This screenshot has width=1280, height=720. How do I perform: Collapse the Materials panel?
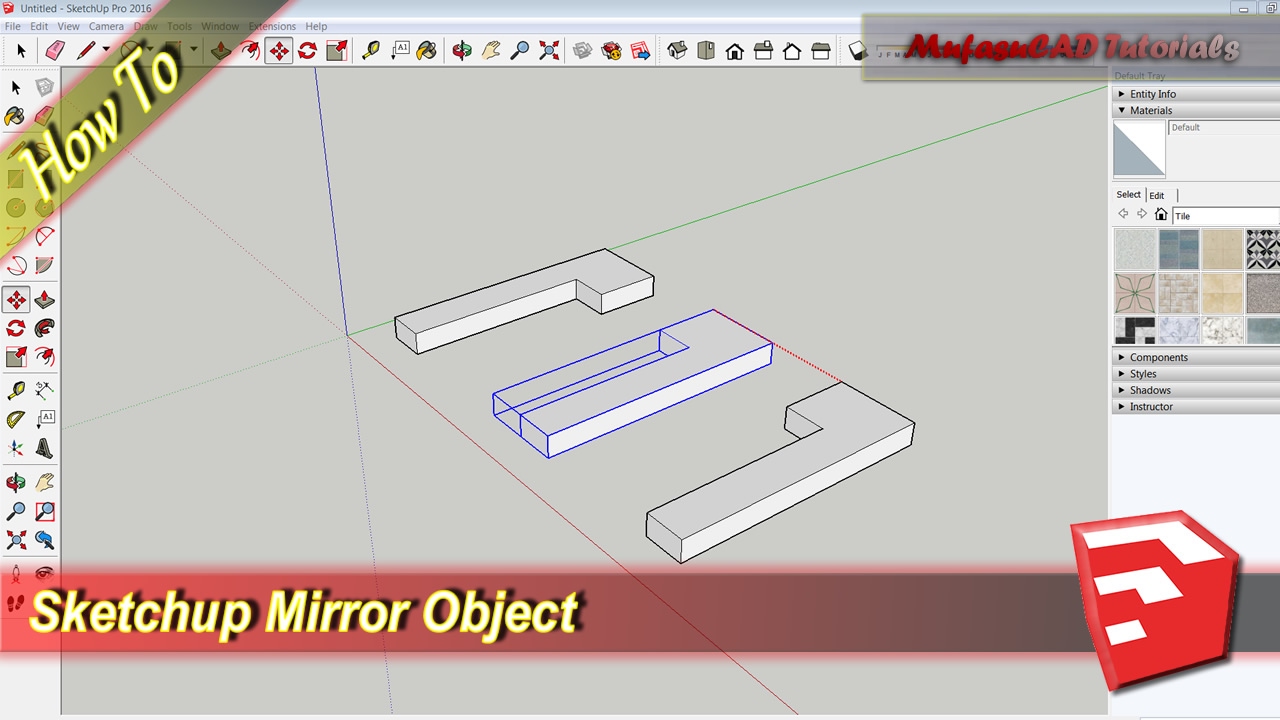pyautogui.click(x=1196, y=110)
